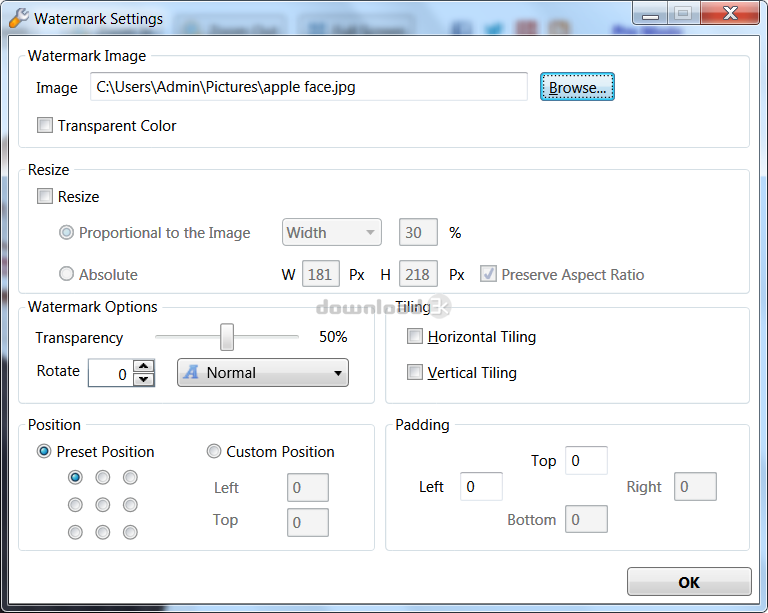
Task: Click the image file path field
Action: click(308, 87)
